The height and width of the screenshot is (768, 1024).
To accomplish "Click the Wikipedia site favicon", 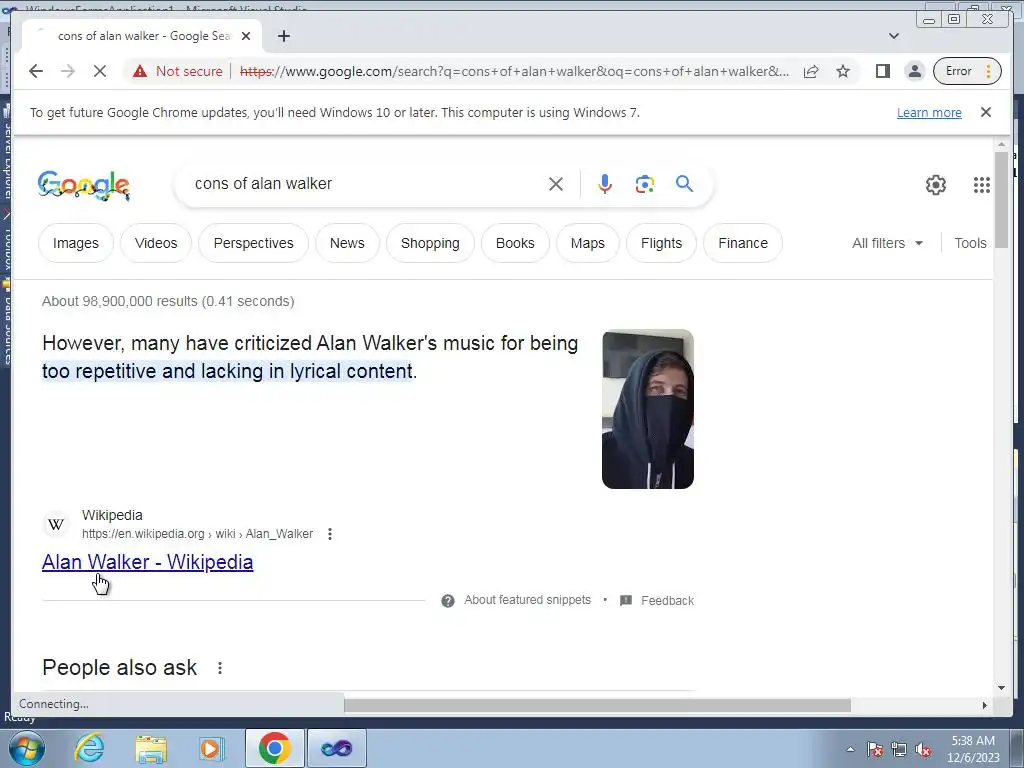I will coord(56,524).
